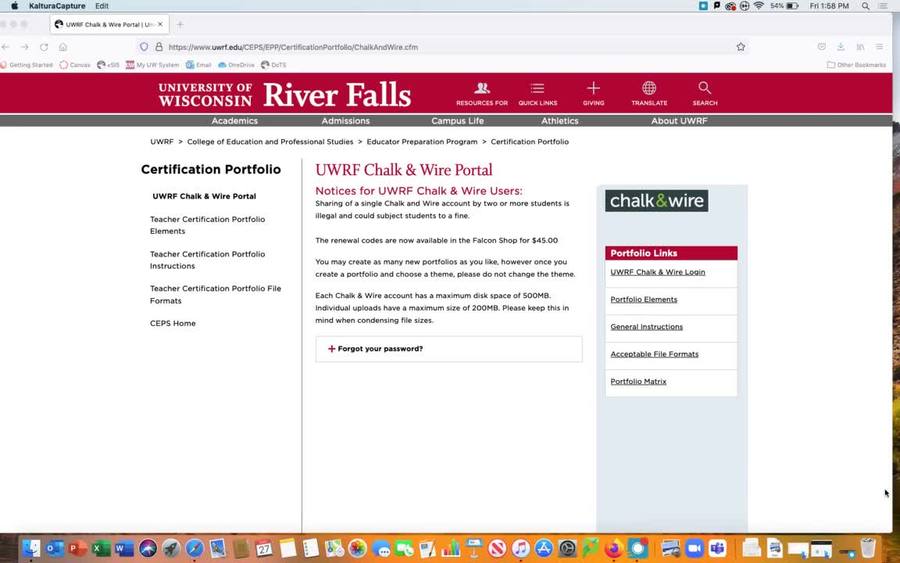Open a new browser tab
The width and height of the screenshot is (900, 563).
click(x=180, y=24)
